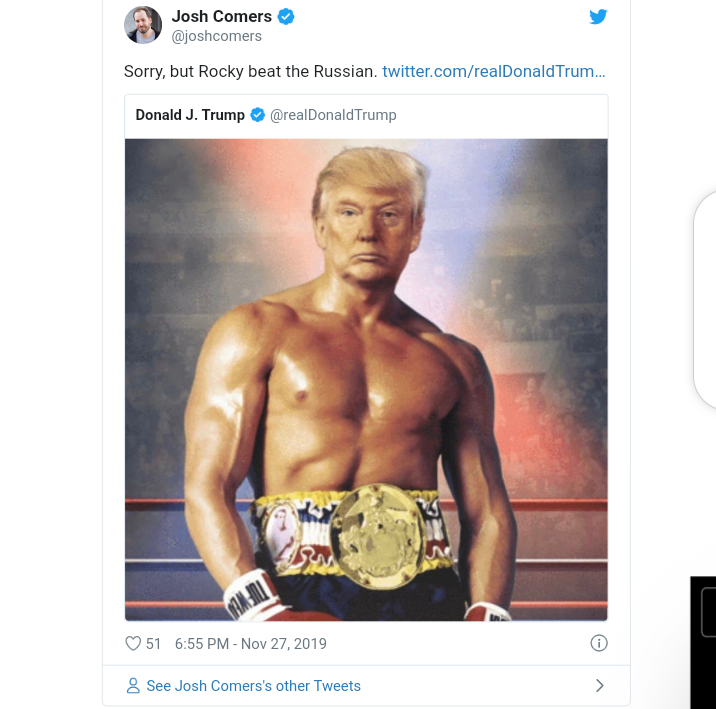Open the @joshcomers handle
The height and width of the screenshot is (709, 716).
[x=216, y=36]
